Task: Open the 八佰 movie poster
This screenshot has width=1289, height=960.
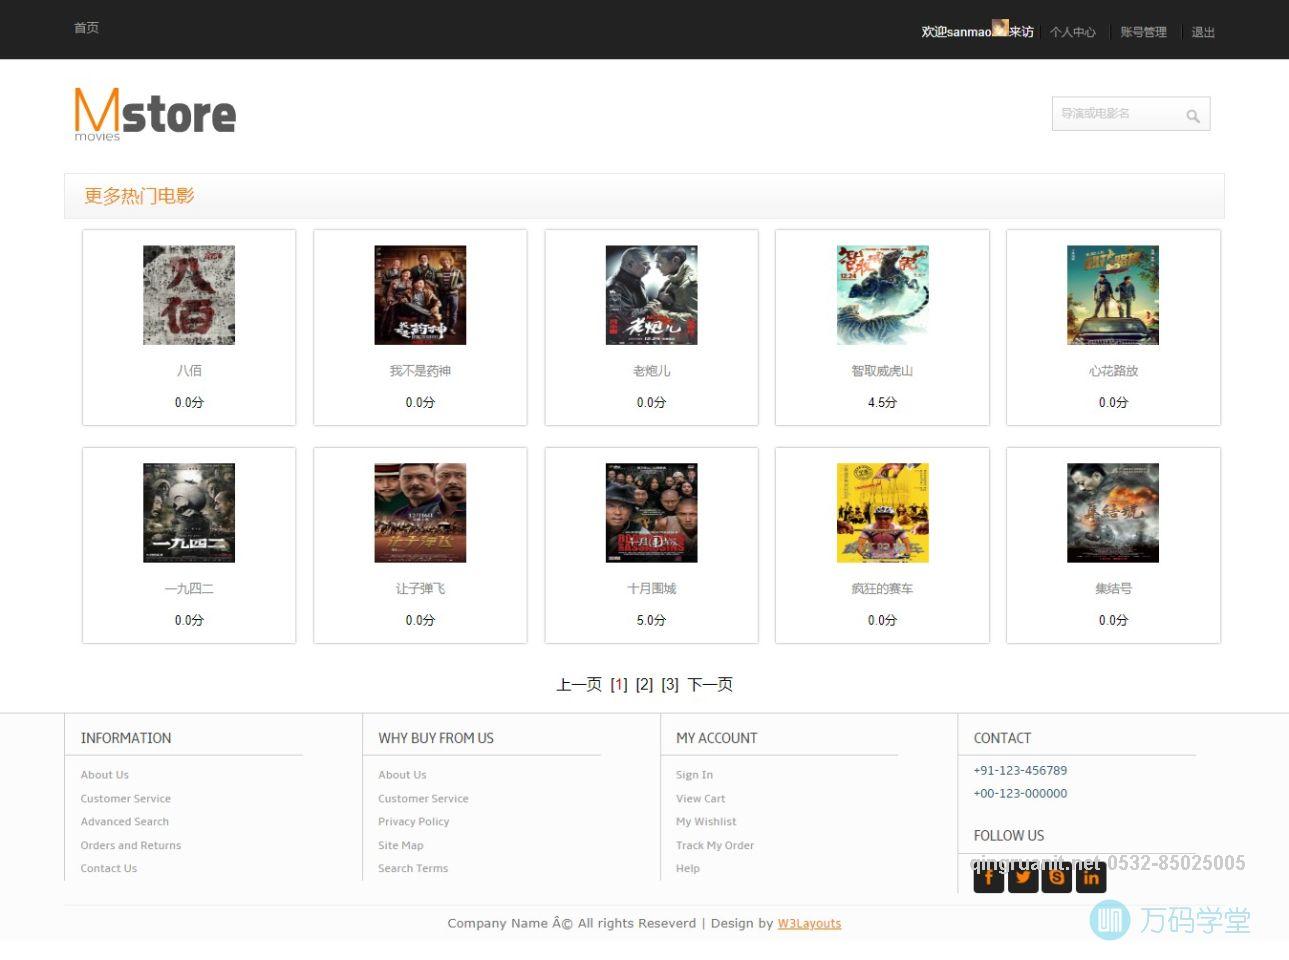Action: coord(189,295)
